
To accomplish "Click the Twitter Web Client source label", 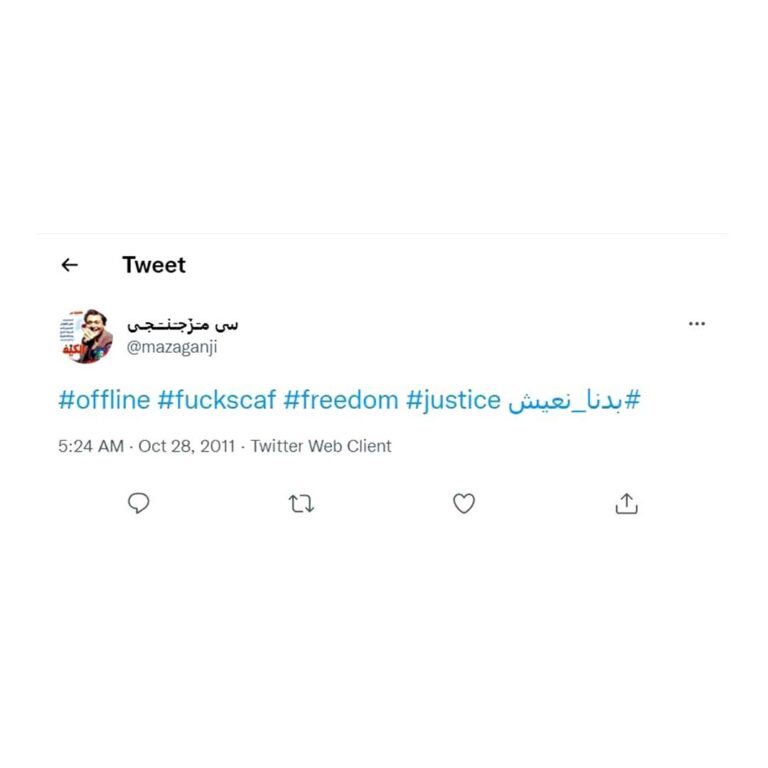I will (321, 446).
